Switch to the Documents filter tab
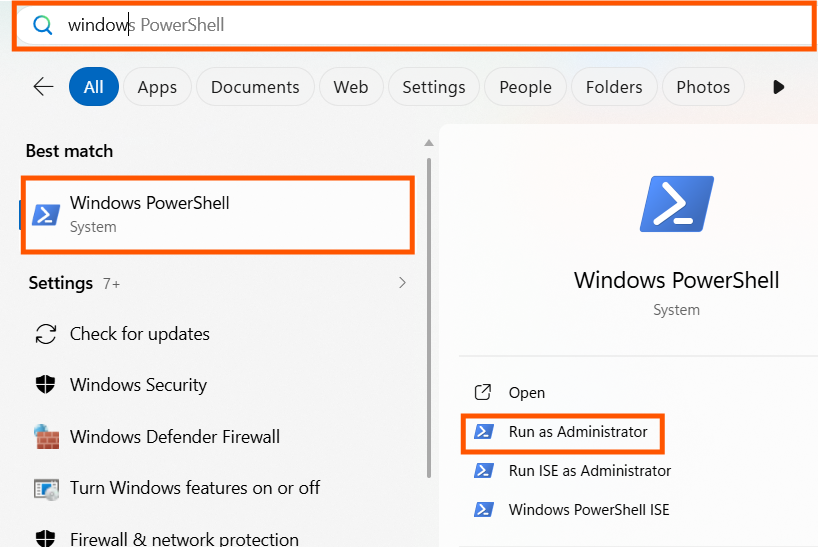Image resolution: width=818 pixels, height=547 pixels. [x=255, y=87]
